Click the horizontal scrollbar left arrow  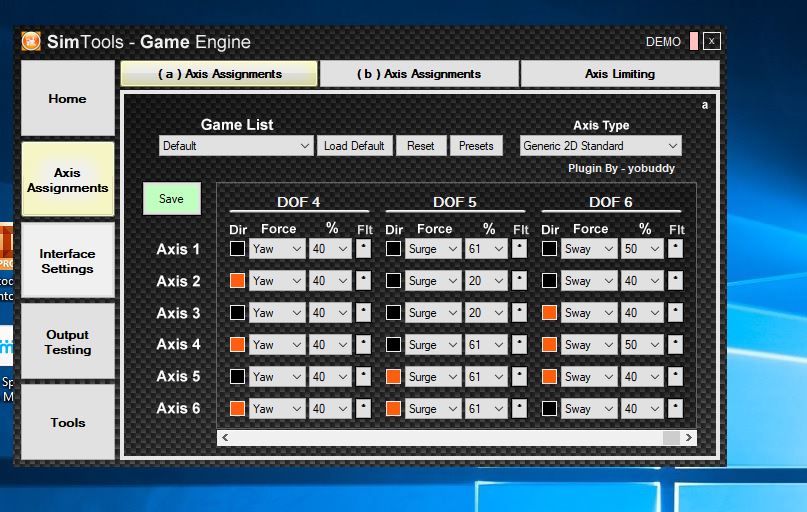point(225,437)
